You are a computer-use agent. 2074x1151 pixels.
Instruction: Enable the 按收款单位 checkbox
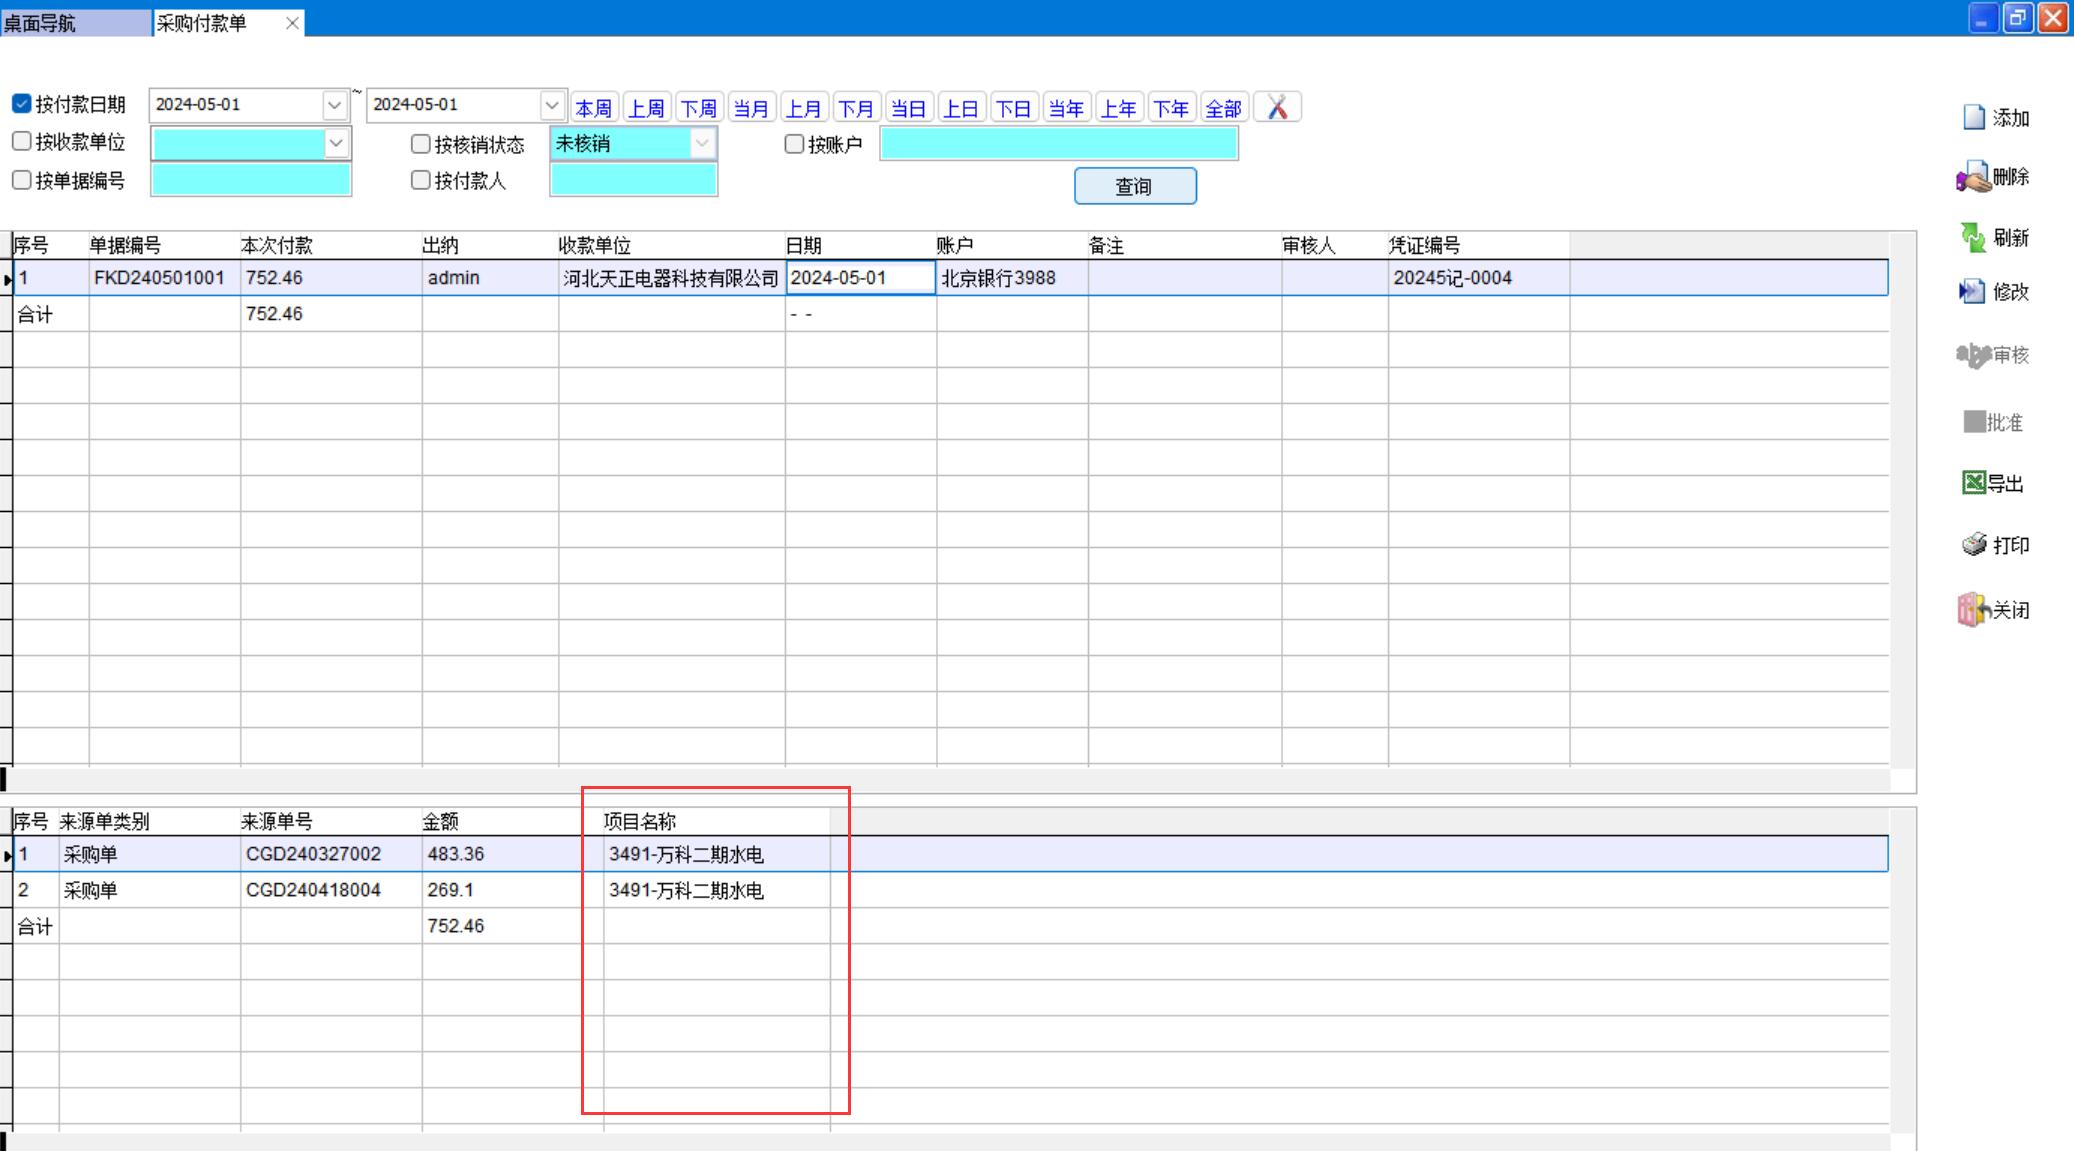22,142
